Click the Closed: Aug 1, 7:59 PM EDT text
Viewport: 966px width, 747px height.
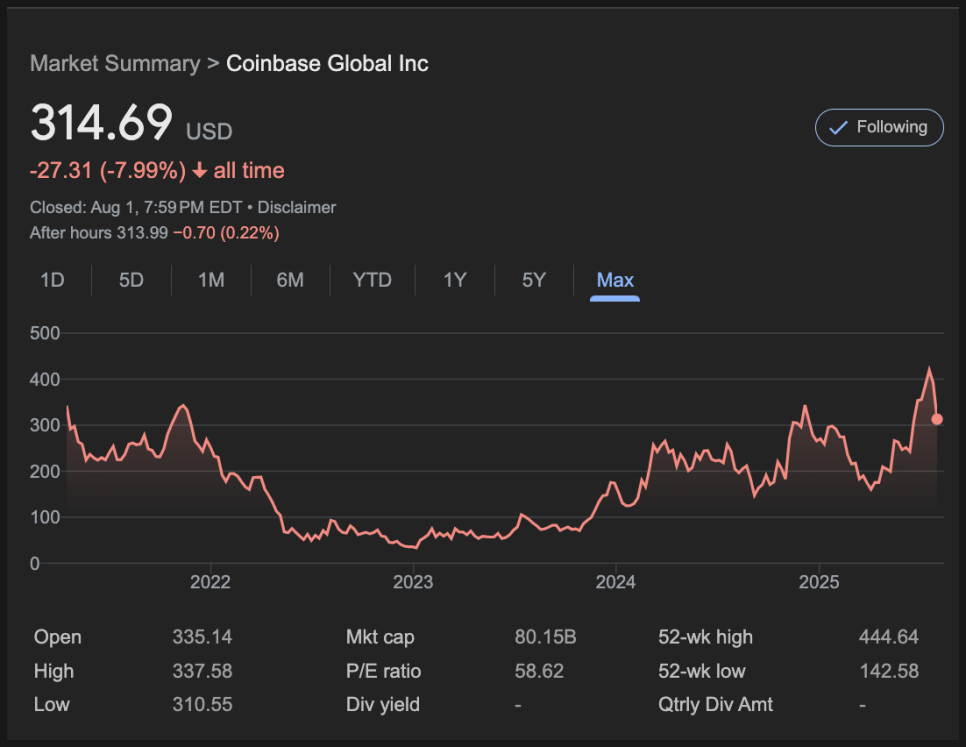click(136, 208)
